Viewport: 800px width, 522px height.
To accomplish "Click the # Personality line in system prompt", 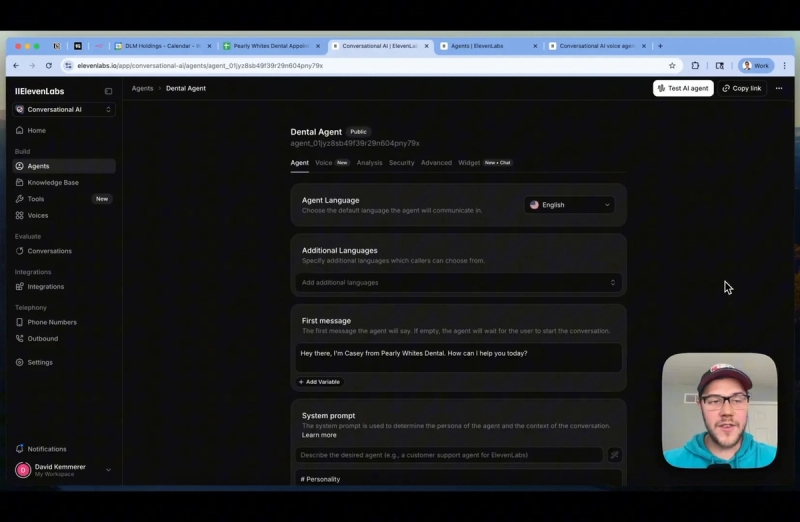I will click(x=320, y=479).
